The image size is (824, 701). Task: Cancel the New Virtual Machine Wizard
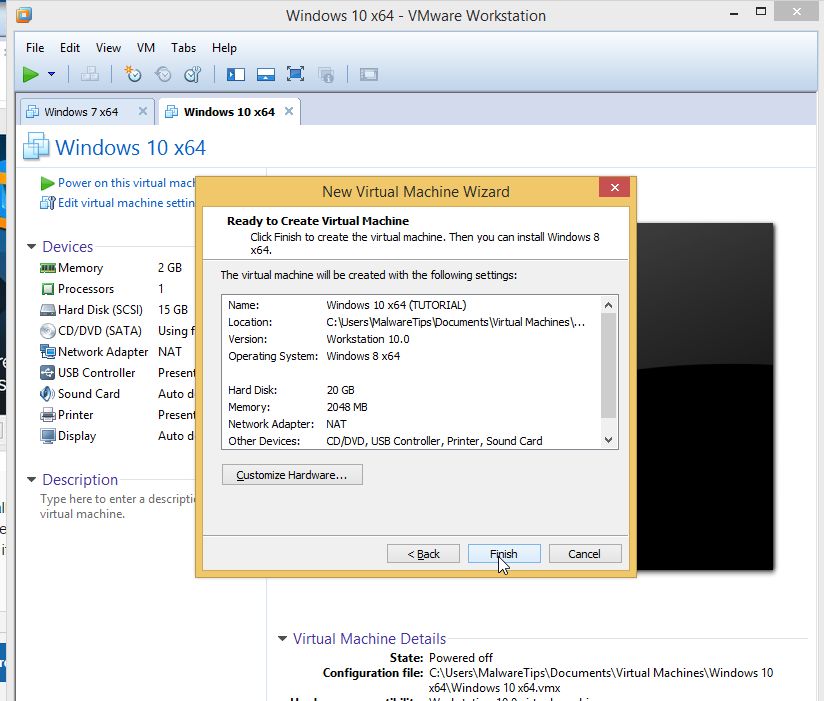coord(585,554)
